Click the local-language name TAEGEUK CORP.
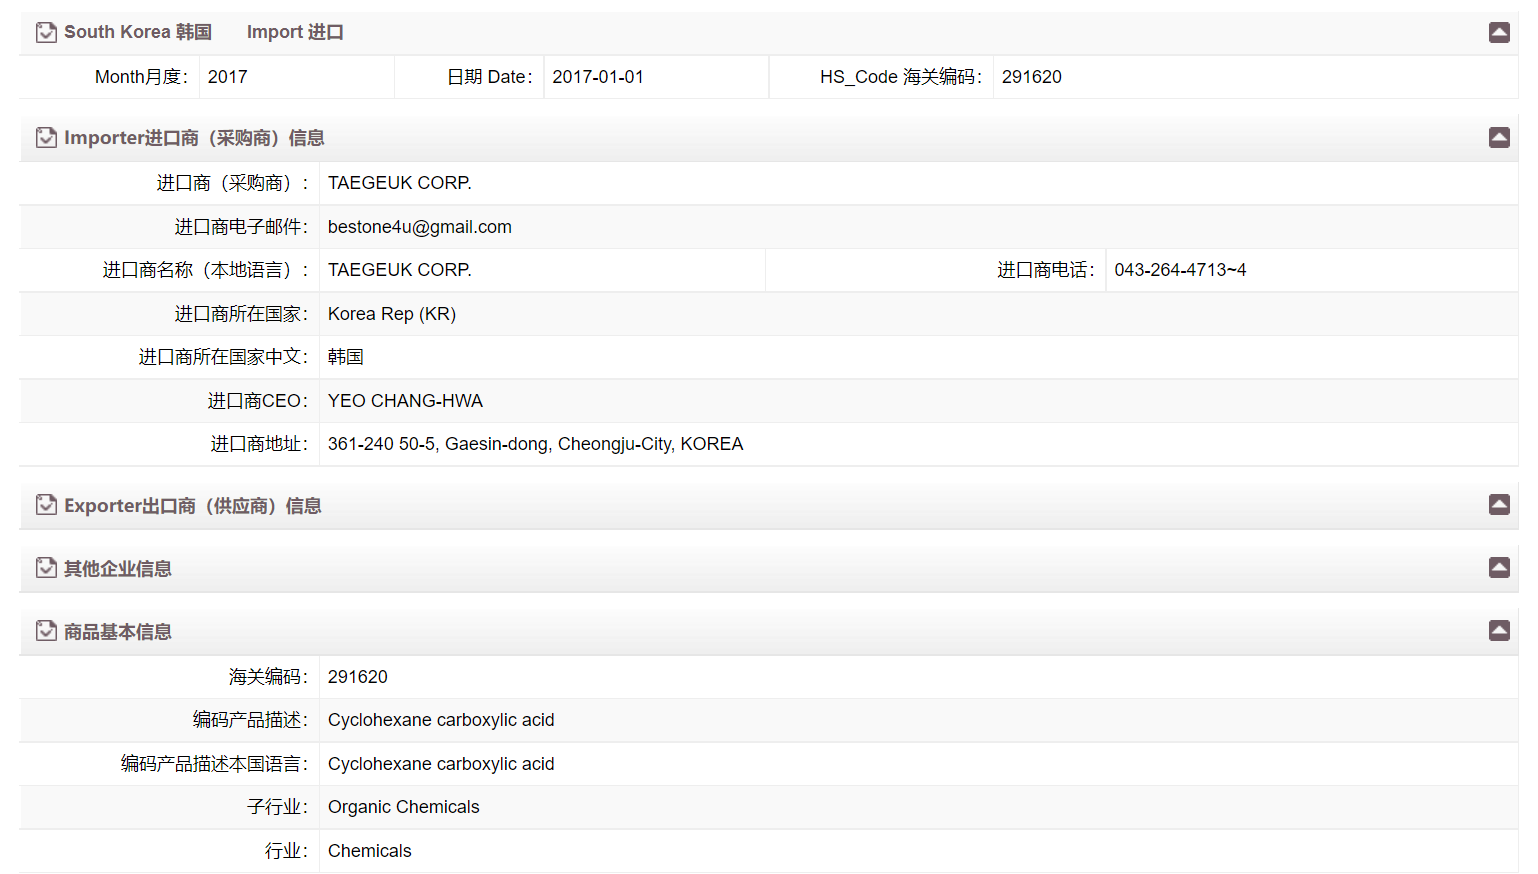 click(x=400, y=270)
